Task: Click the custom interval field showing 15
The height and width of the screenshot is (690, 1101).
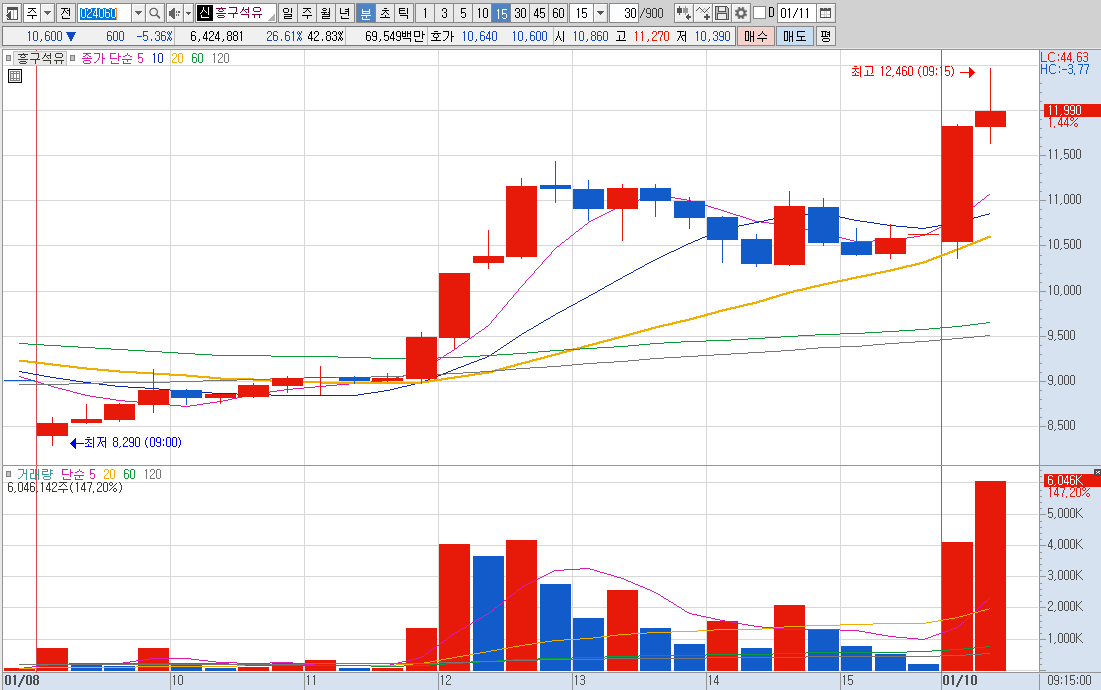Action: coord(581,13)
